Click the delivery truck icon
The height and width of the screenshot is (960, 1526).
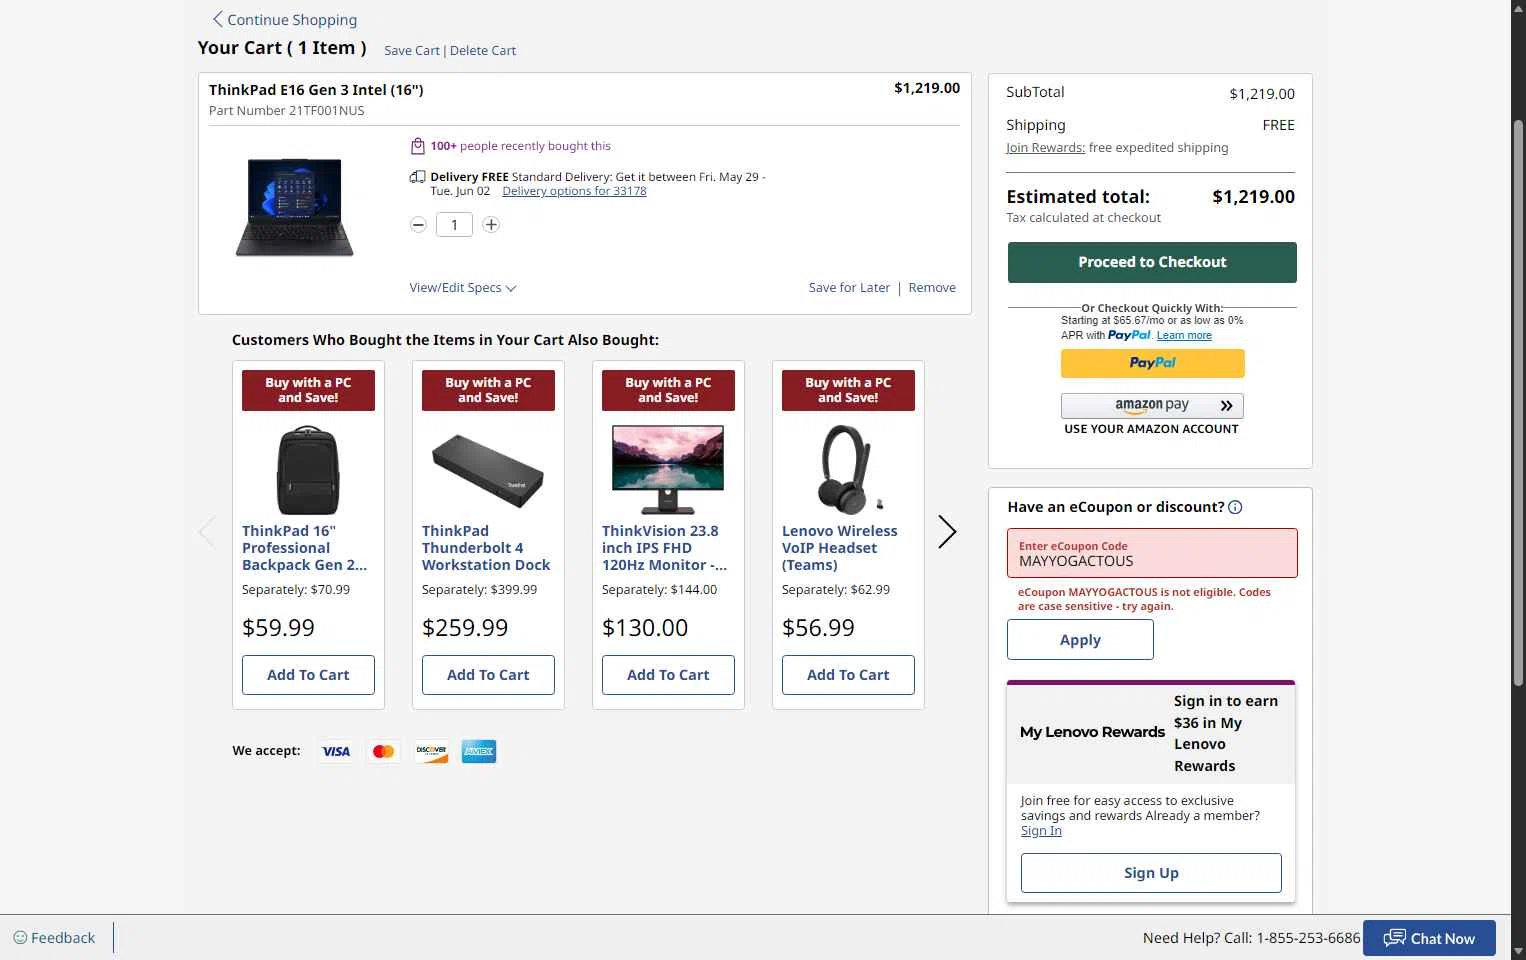point(418,177)
